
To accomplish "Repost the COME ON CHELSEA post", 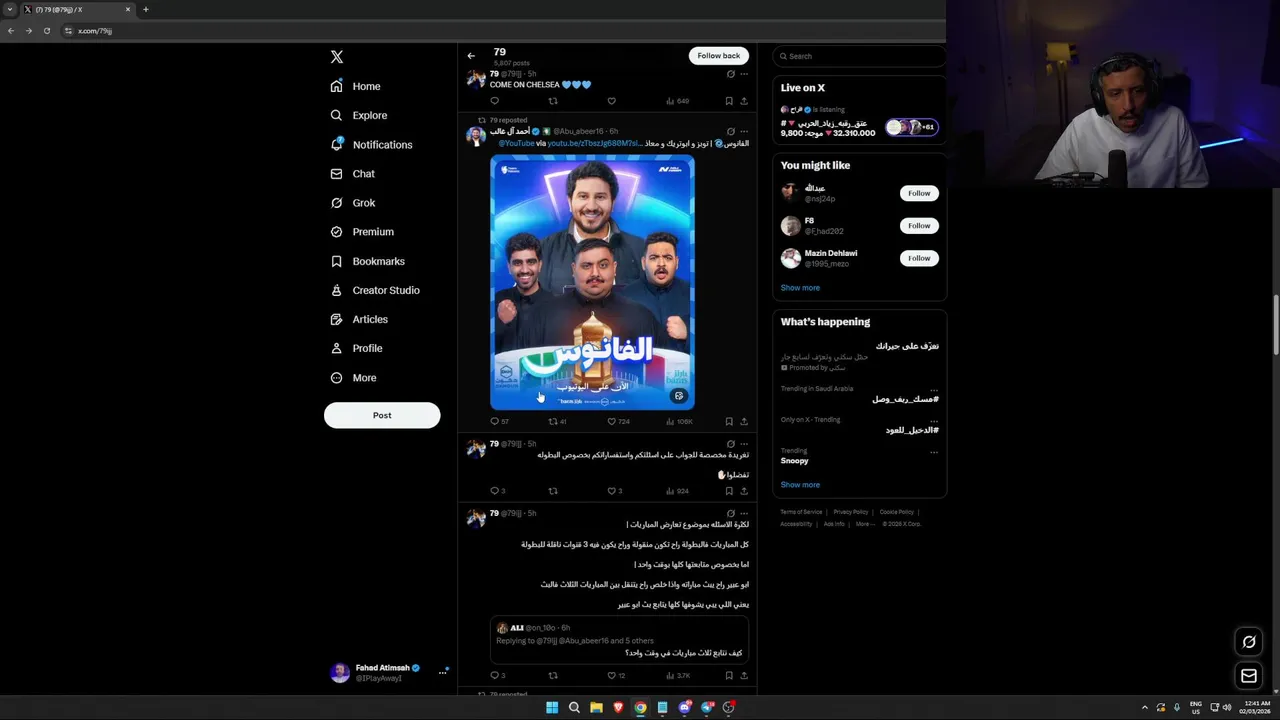I will coord(553,101).
